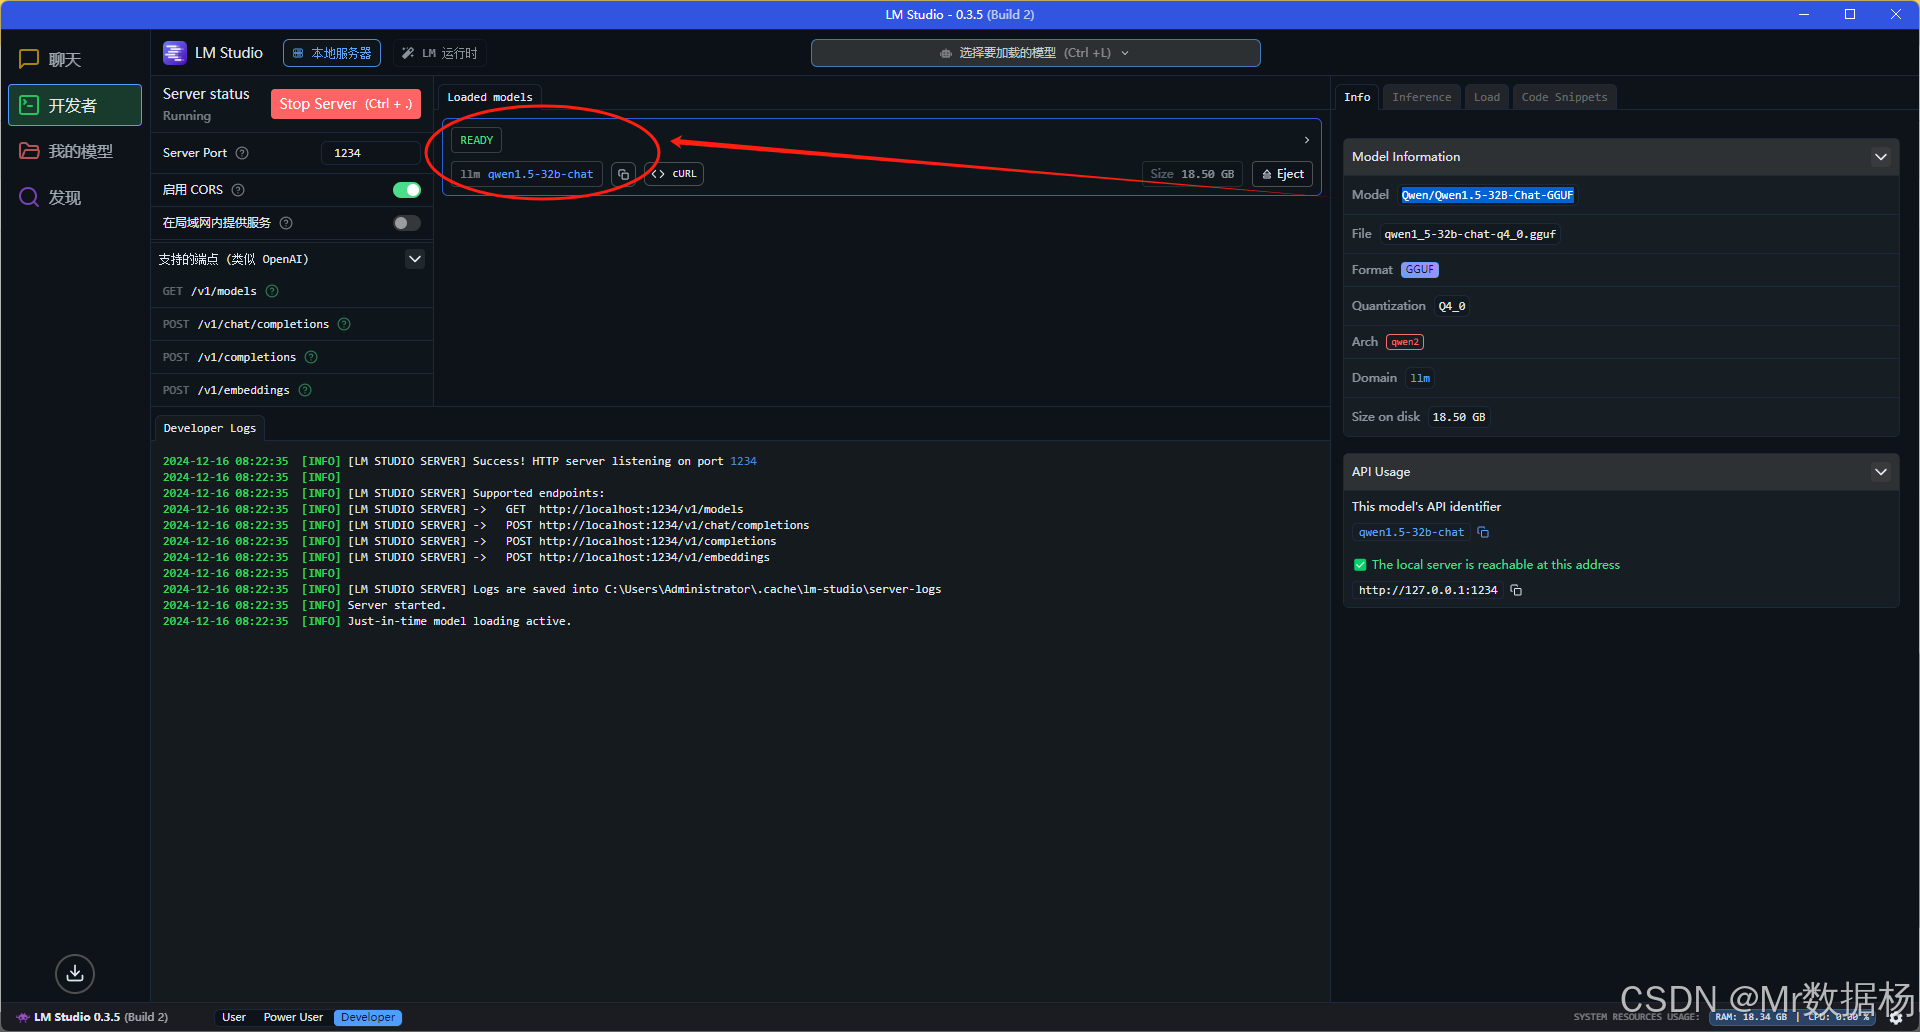
Task: Click the POST /v1/embeddings endpoint row
Action: point(292,390)
